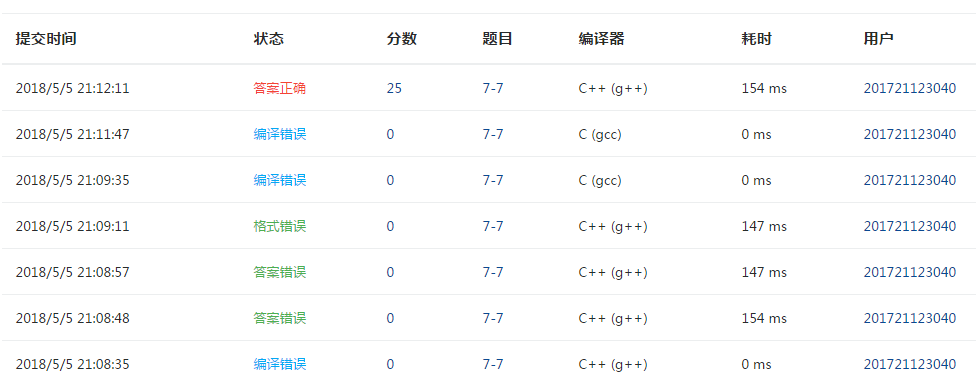Select C (gcc) compiler in the 21:09:35 row
Screen dimensions: 976x384
[600, 180]
